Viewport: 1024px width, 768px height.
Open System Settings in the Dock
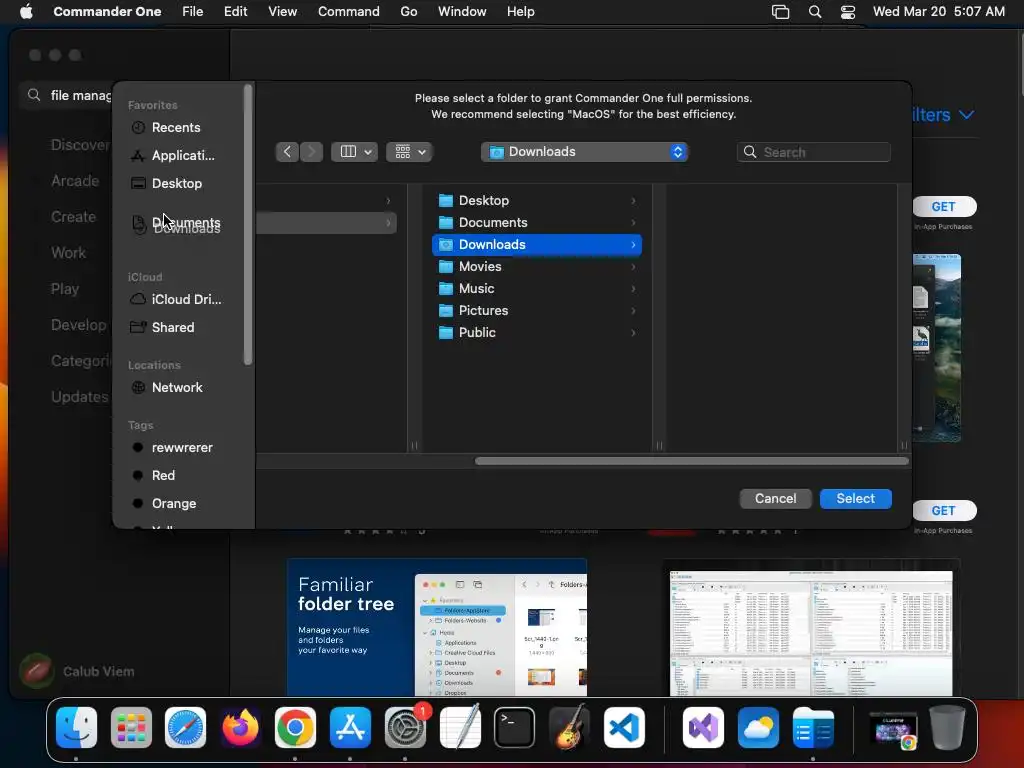[x=405, y=727]
